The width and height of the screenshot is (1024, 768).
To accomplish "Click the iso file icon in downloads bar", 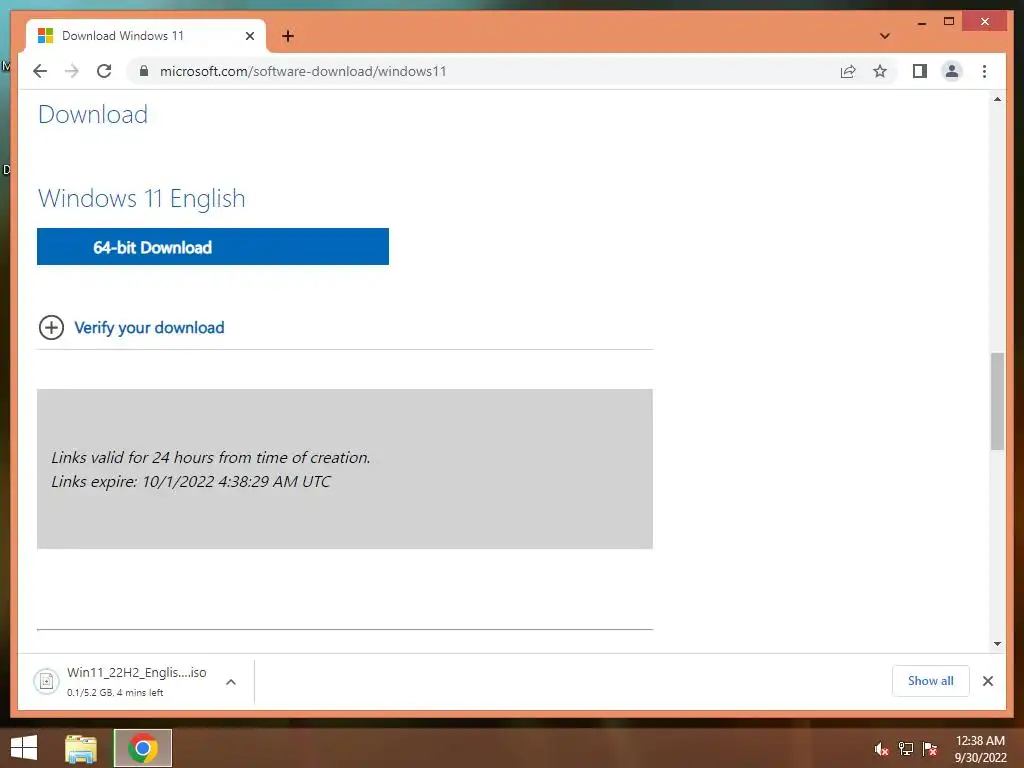I will tap(46, 681).
